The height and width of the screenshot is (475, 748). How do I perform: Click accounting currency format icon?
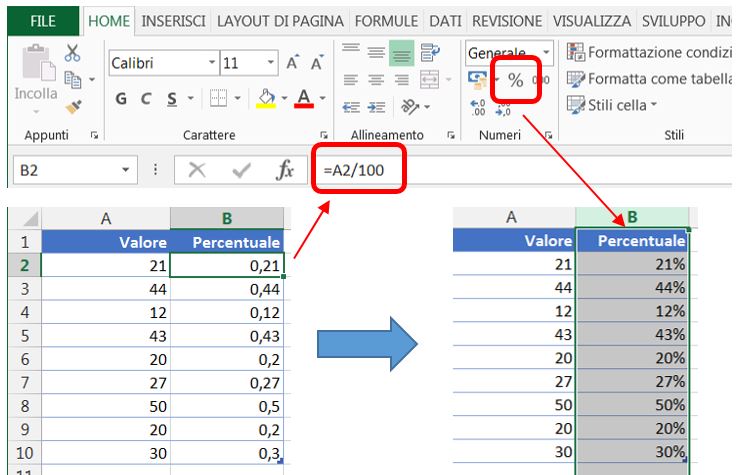tap(477, 80)
